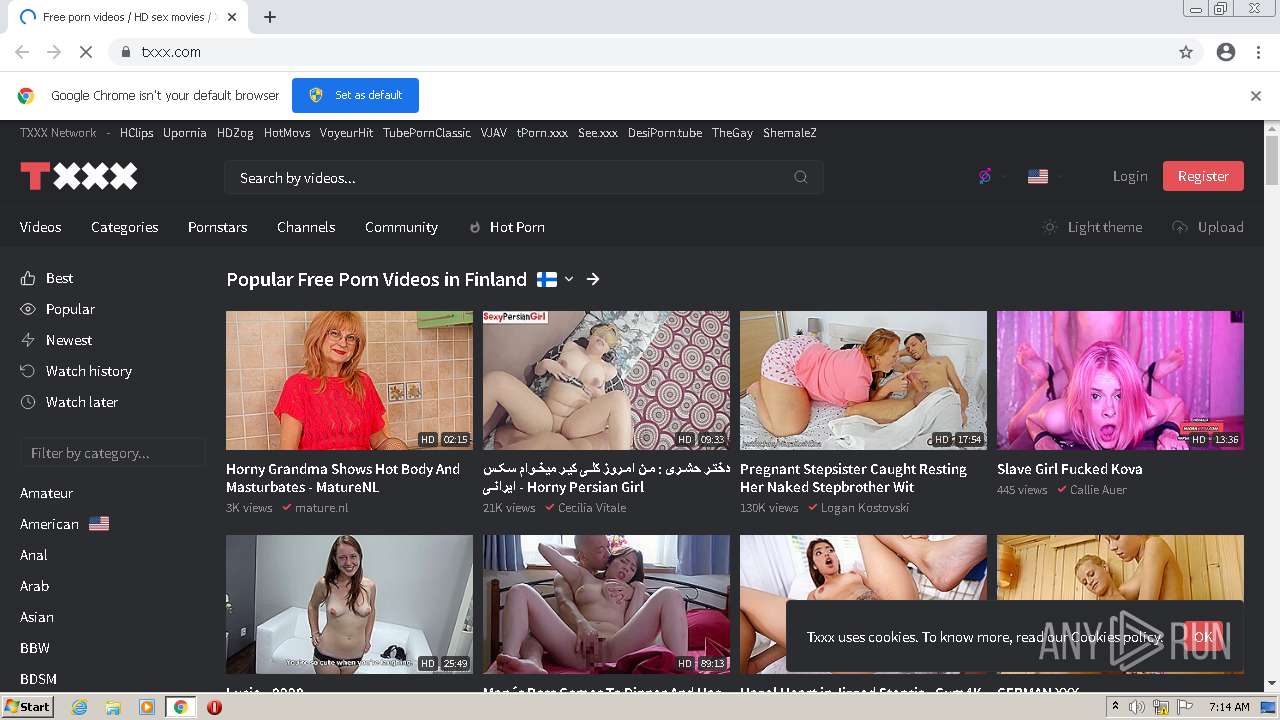This screenshot has height=720, width=1280.
Task: Click the flame icon beside the Hot nav item
Action: point(475,228)
